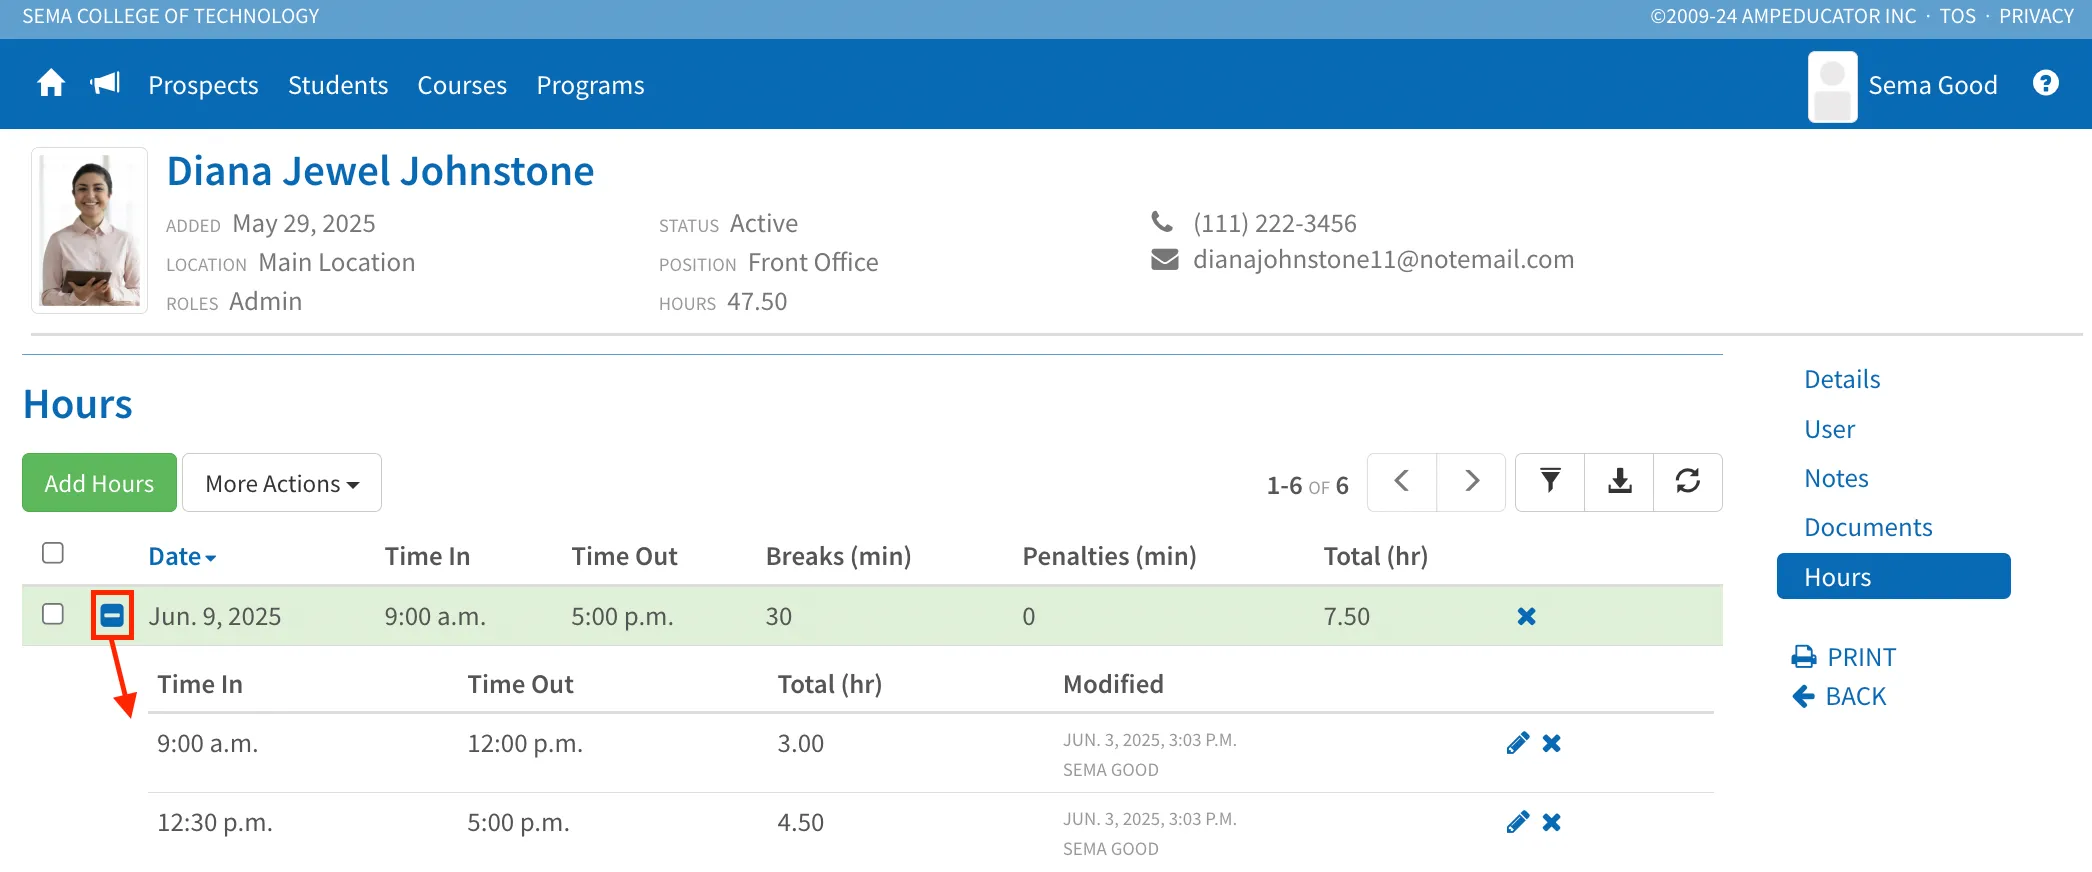Viewport: 2092px width, 872px height.
Task: Click the PRINT link
Action: (x=1844, y=657)
